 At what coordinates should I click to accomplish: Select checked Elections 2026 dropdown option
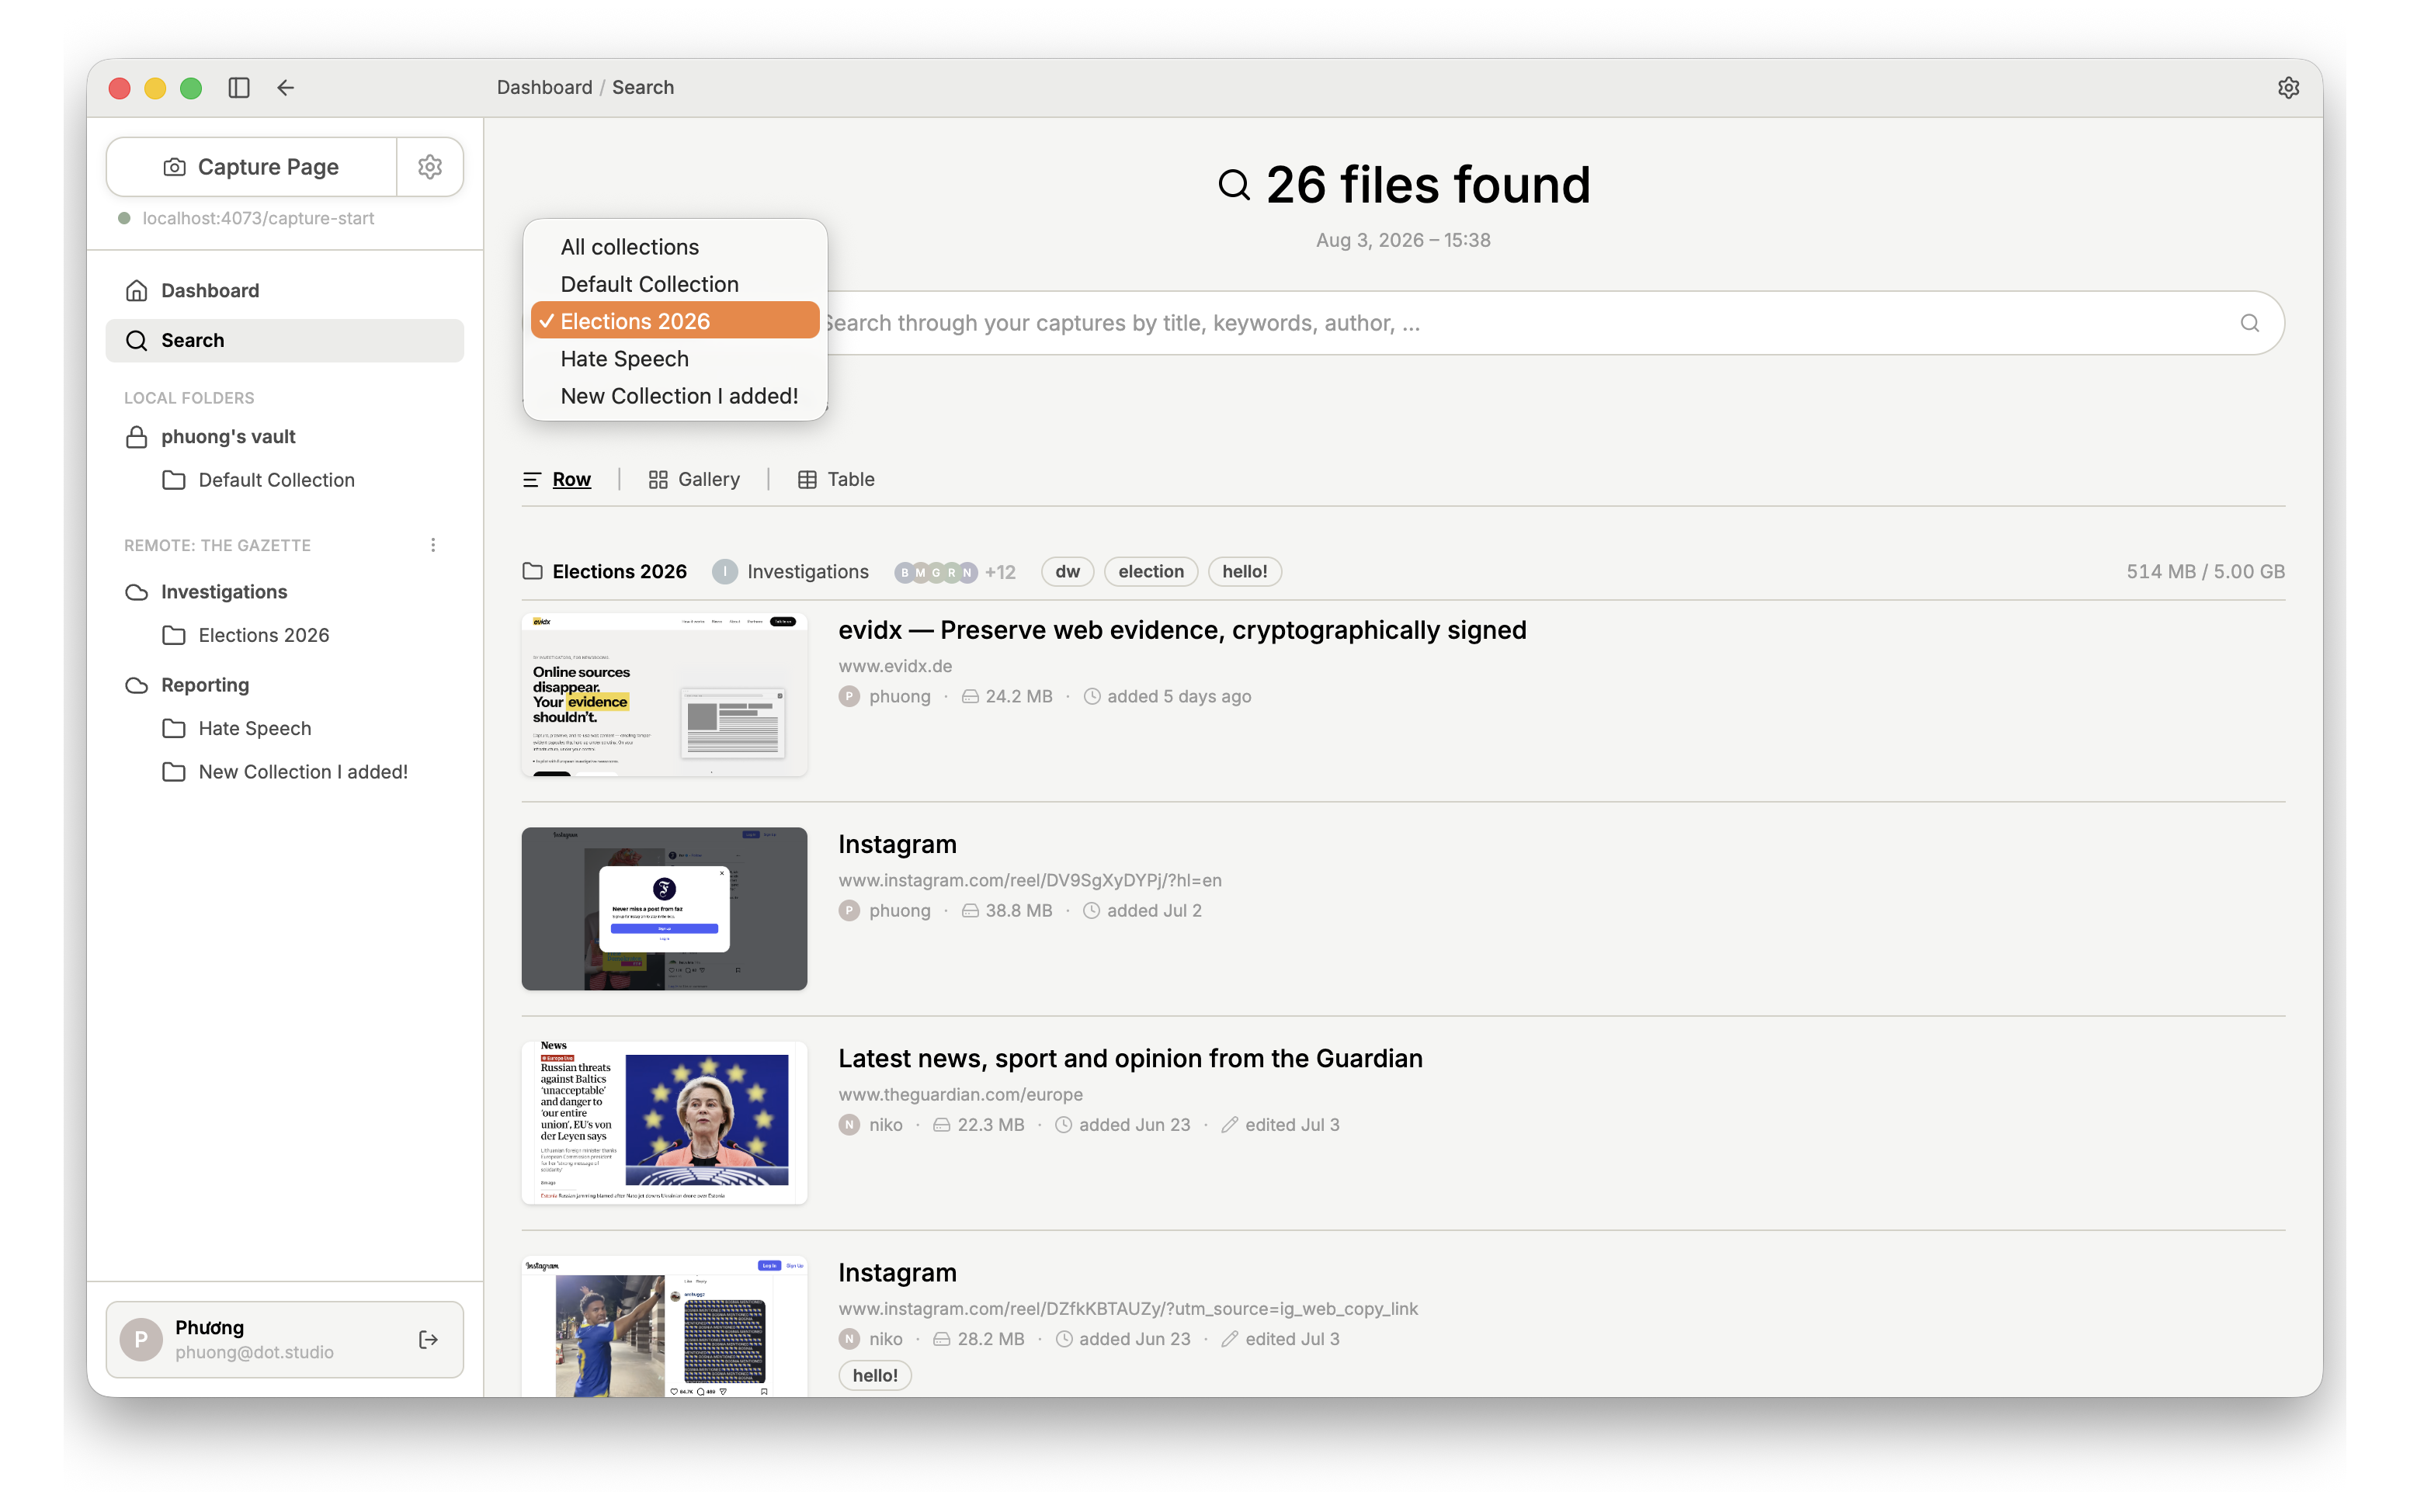(x=675, y=321)
